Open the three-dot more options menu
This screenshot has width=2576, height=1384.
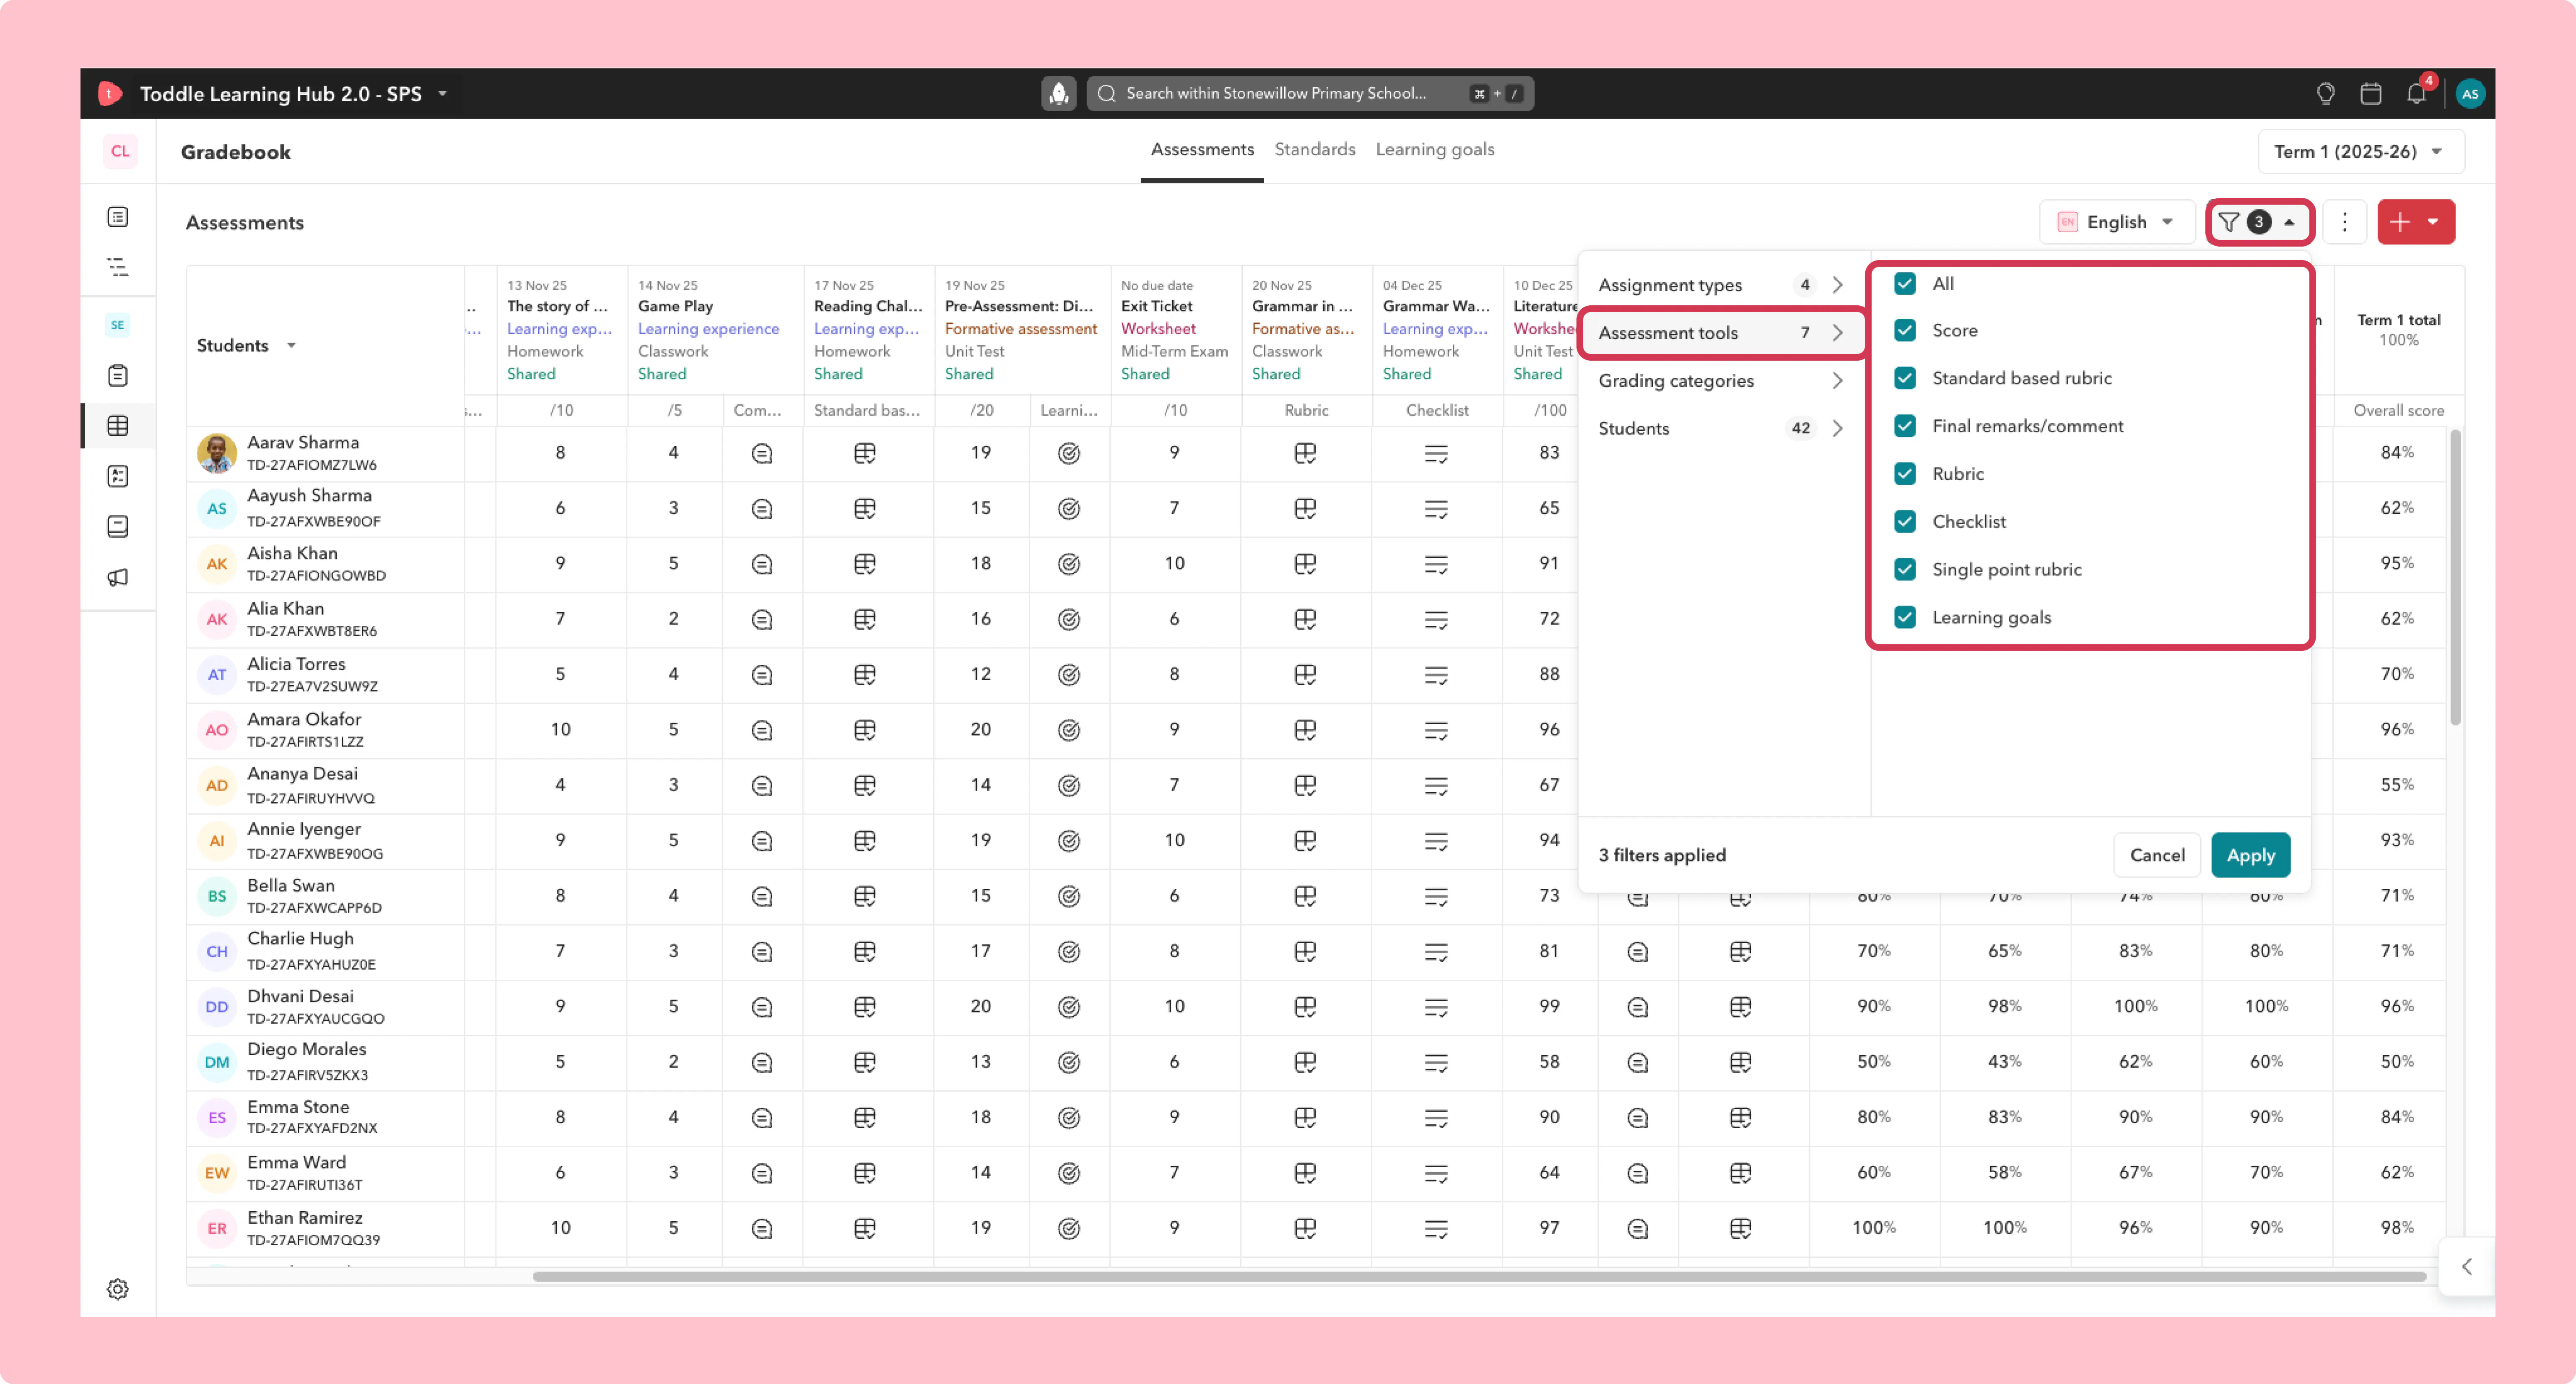2344,222
